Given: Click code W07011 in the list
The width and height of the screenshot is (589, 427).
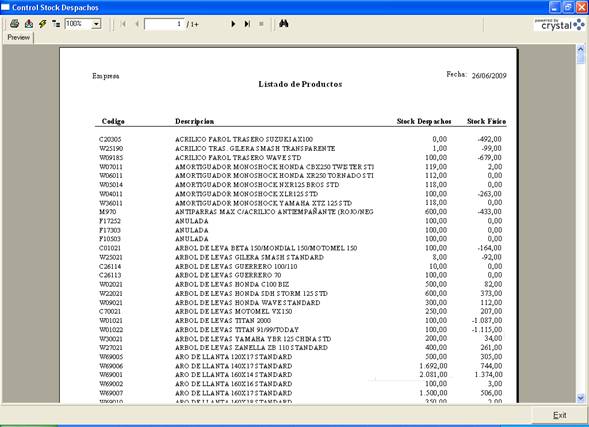Looking at the screenshot, I should (x=111, y=166).
